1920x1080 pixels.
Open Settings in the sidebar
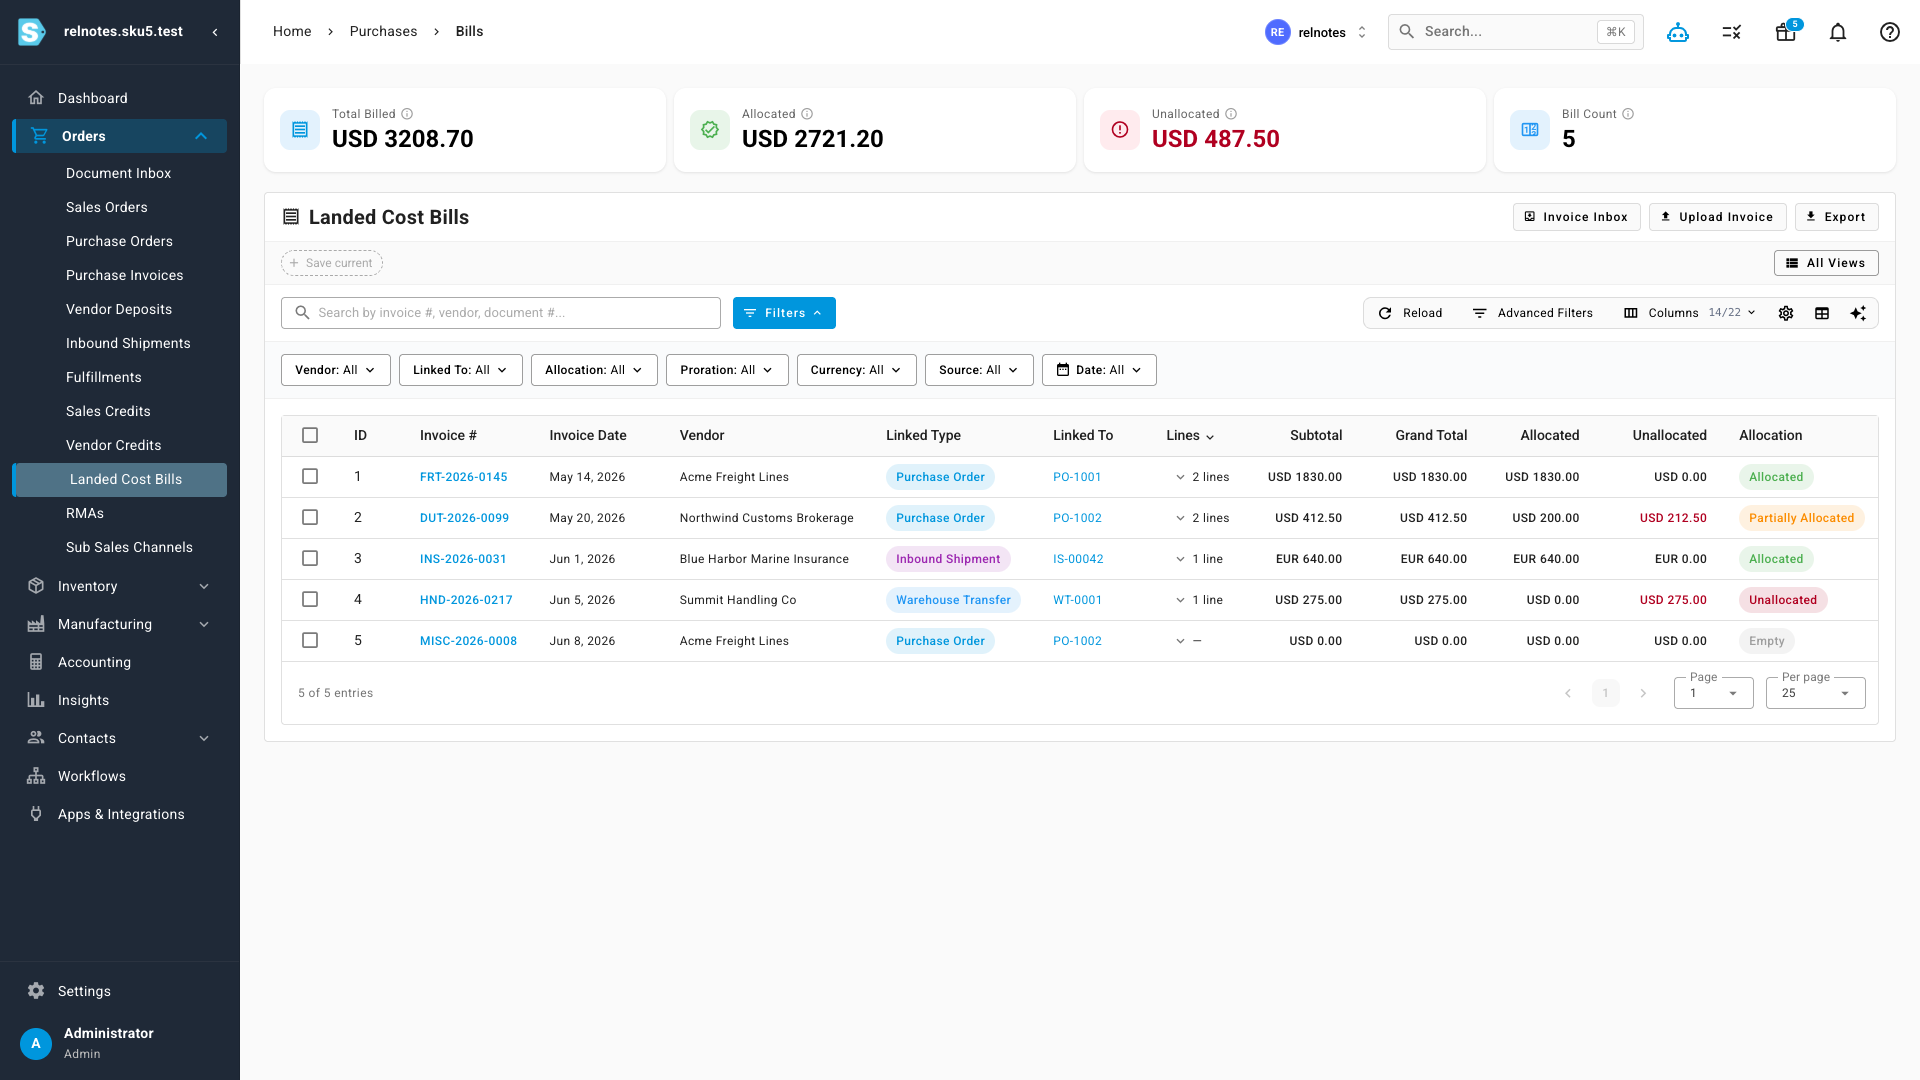pos(84,991)
